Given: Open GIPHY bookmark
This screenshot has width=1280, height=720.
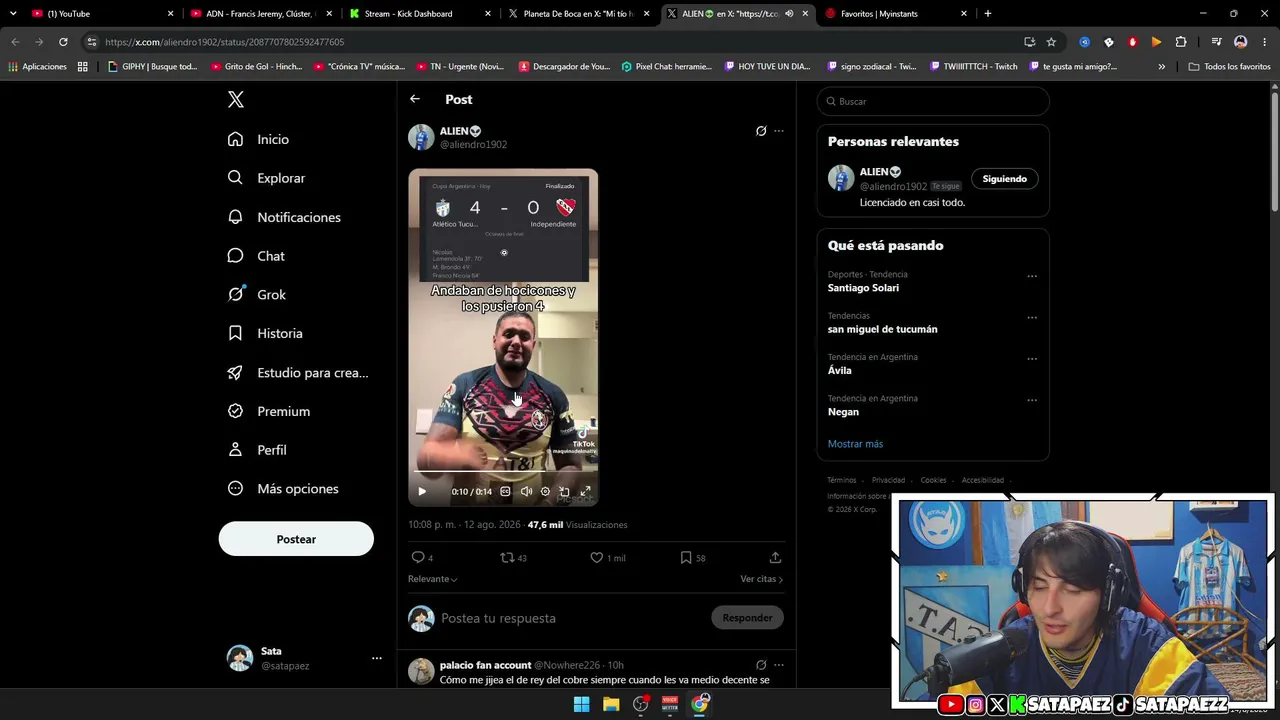Looking at the screenshot, I should [x=153, y=67].
